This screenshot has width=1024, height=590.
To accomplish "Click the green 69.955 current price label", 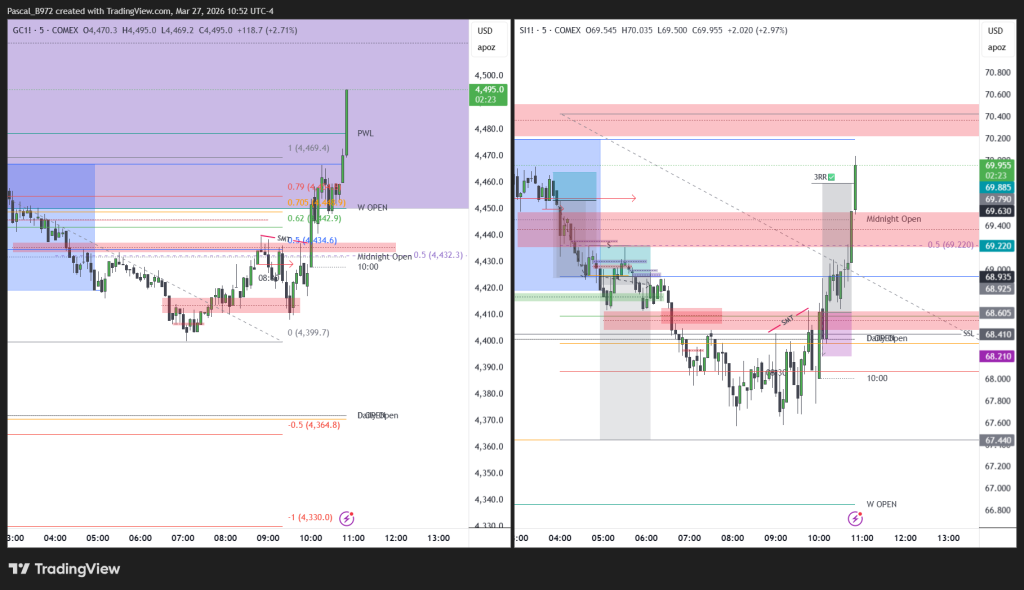I will pyautogui.click(x=998, y=165).
